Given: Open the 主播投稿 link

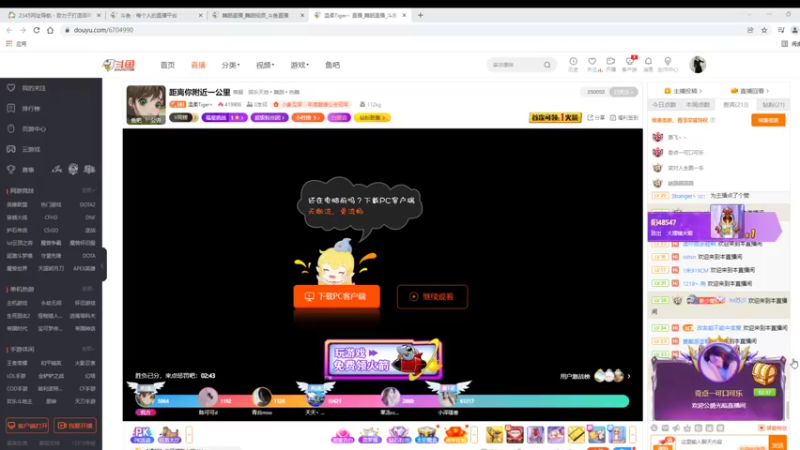Looking at the screenshot, I should pos(683,91).
